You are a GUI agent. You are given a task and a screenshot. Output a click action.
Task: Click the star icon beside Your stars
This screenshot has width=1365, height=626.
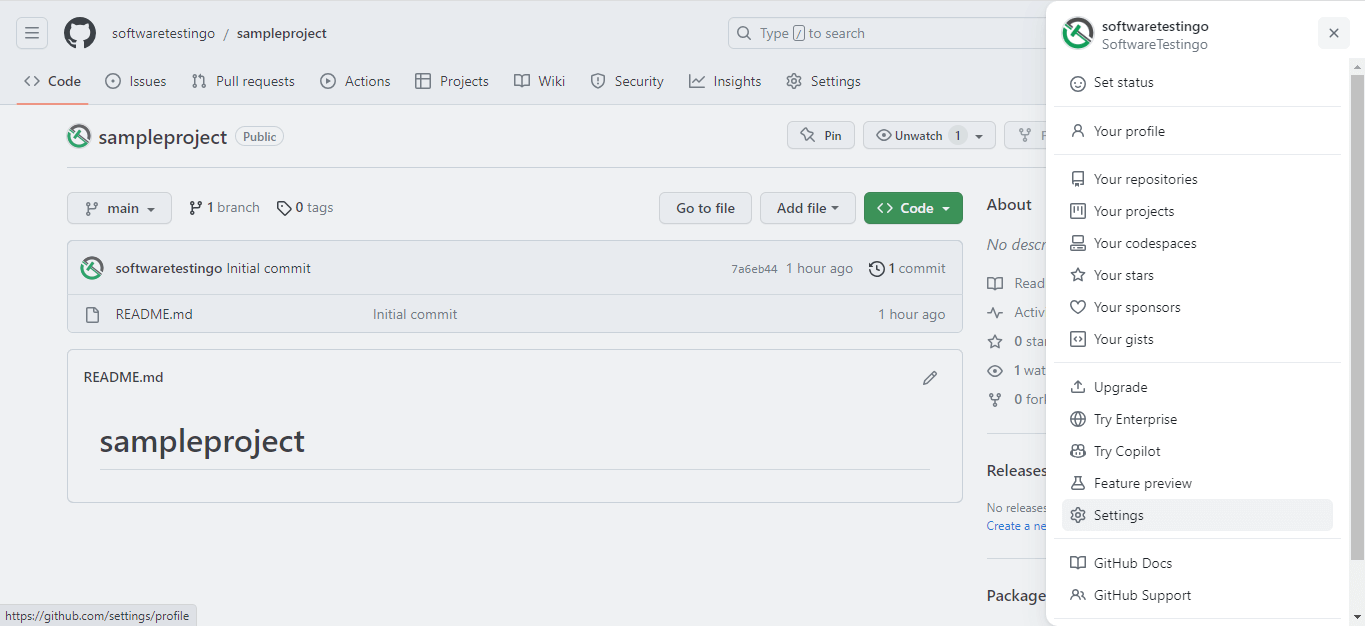pyautogui.click(x=1078, y=275)
